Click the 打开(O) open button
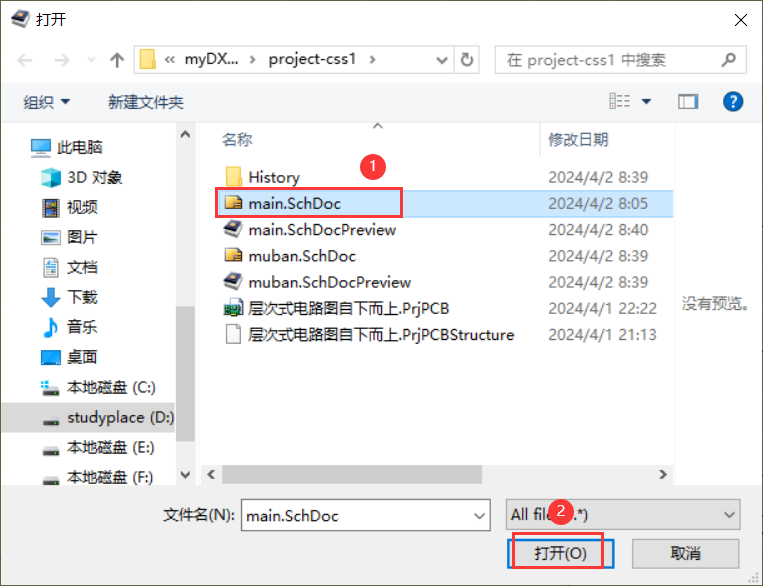The image size is (763, 586). coord(560,553)
